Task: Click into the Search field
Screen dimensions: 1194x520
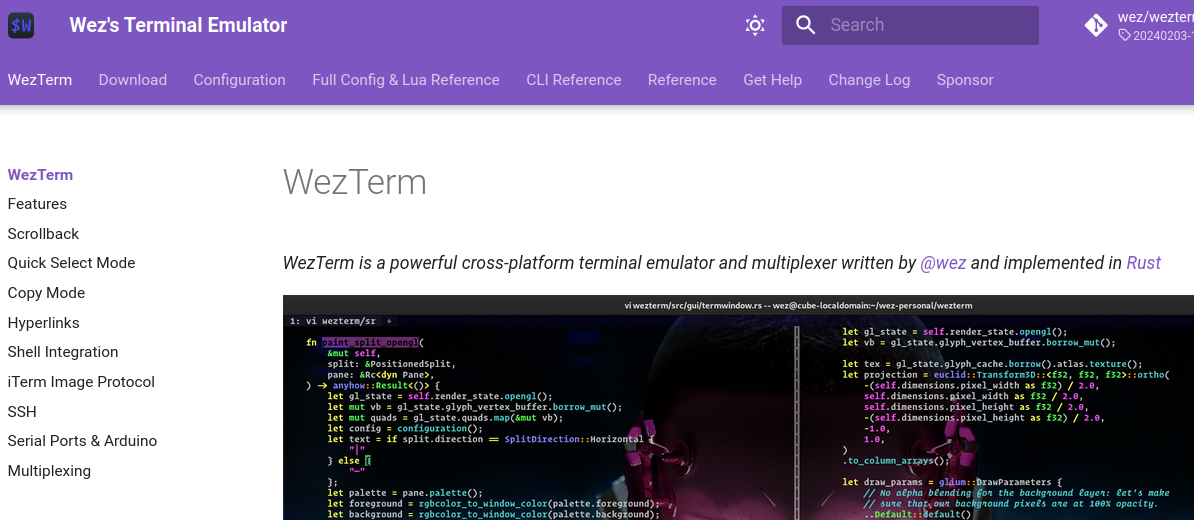Action: 925,26
